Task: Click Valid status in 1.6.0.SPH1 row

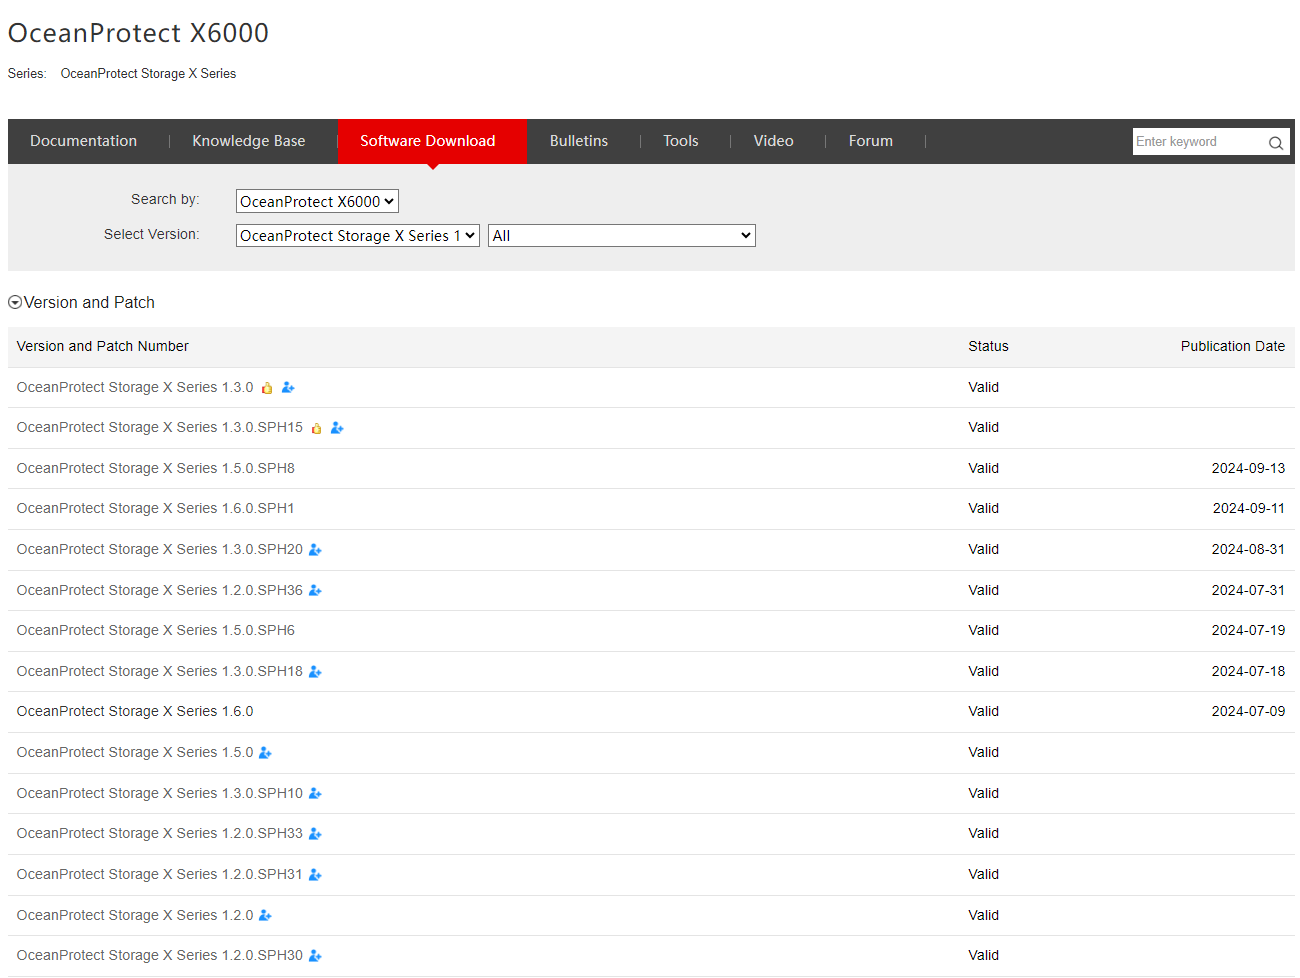Action: 983,509
